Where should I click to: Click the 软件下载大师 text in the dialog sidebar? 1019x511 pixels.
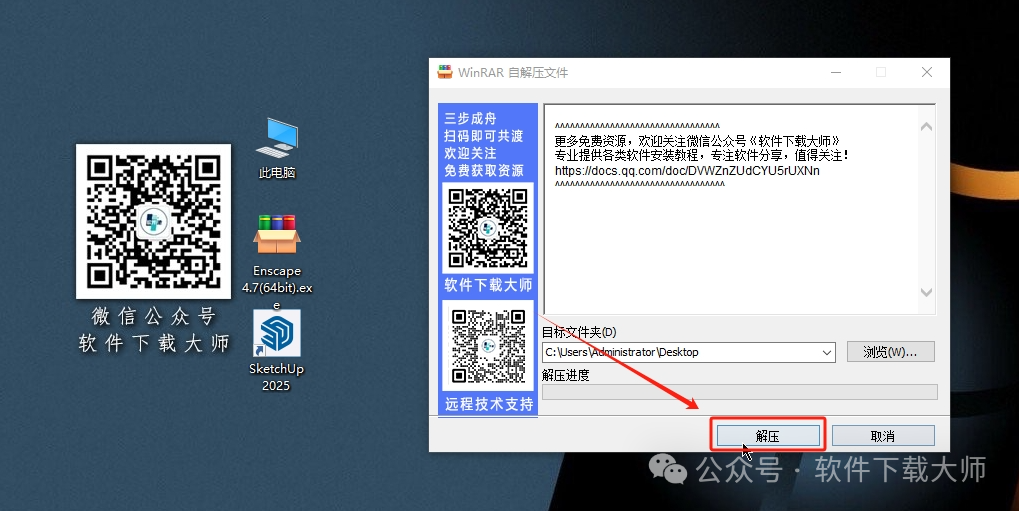[488, 285]
